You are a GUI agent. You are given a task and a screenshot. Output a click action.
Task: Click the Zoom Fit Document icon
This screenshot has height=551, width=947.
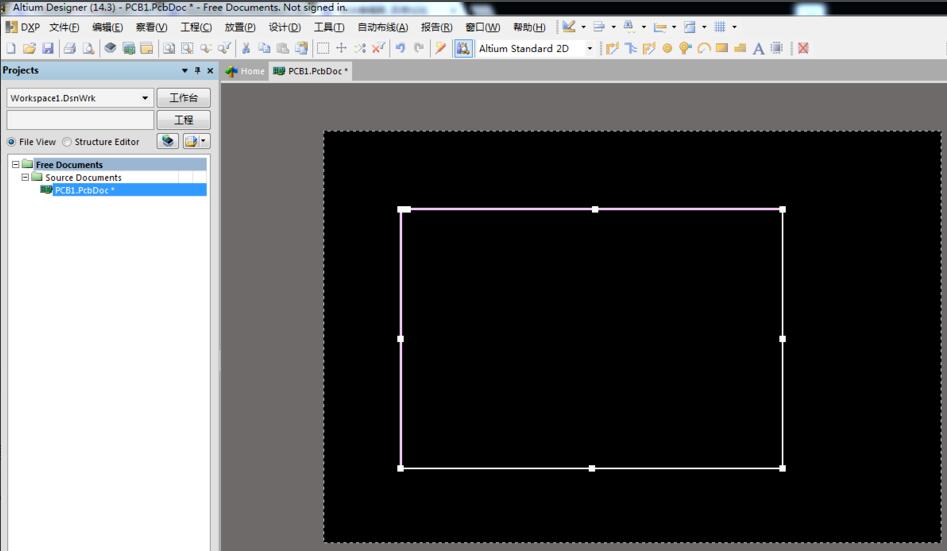coord(169,48)
